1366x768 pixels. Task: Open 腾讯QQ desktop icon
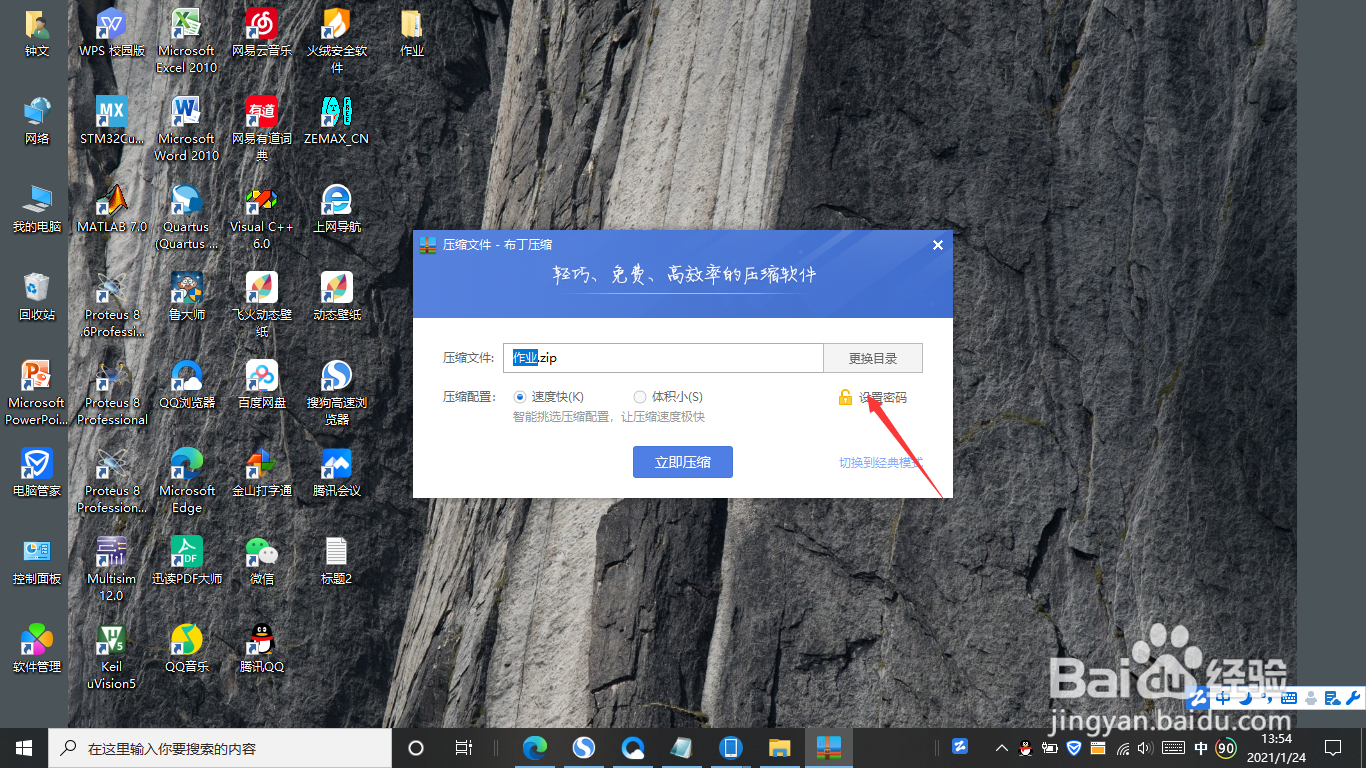262,648
